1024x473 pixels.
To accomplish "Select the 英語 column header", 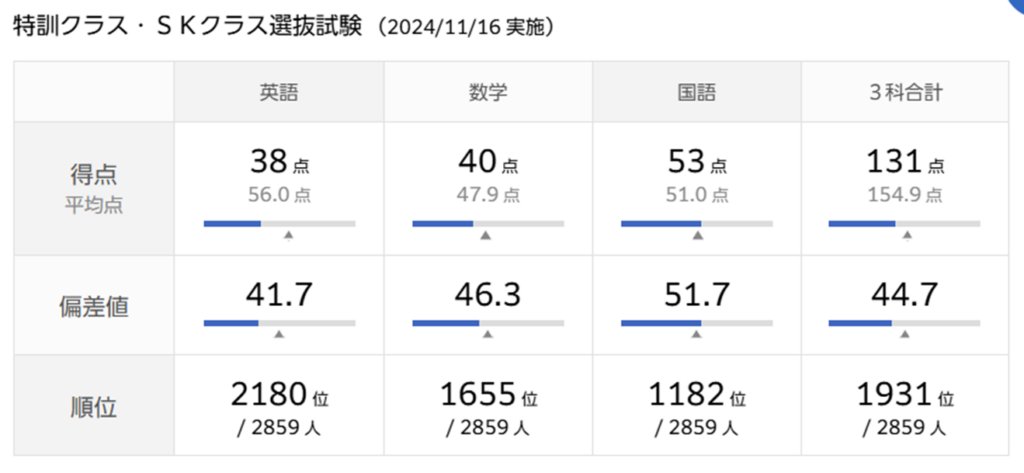I will (x=279, y=93).
